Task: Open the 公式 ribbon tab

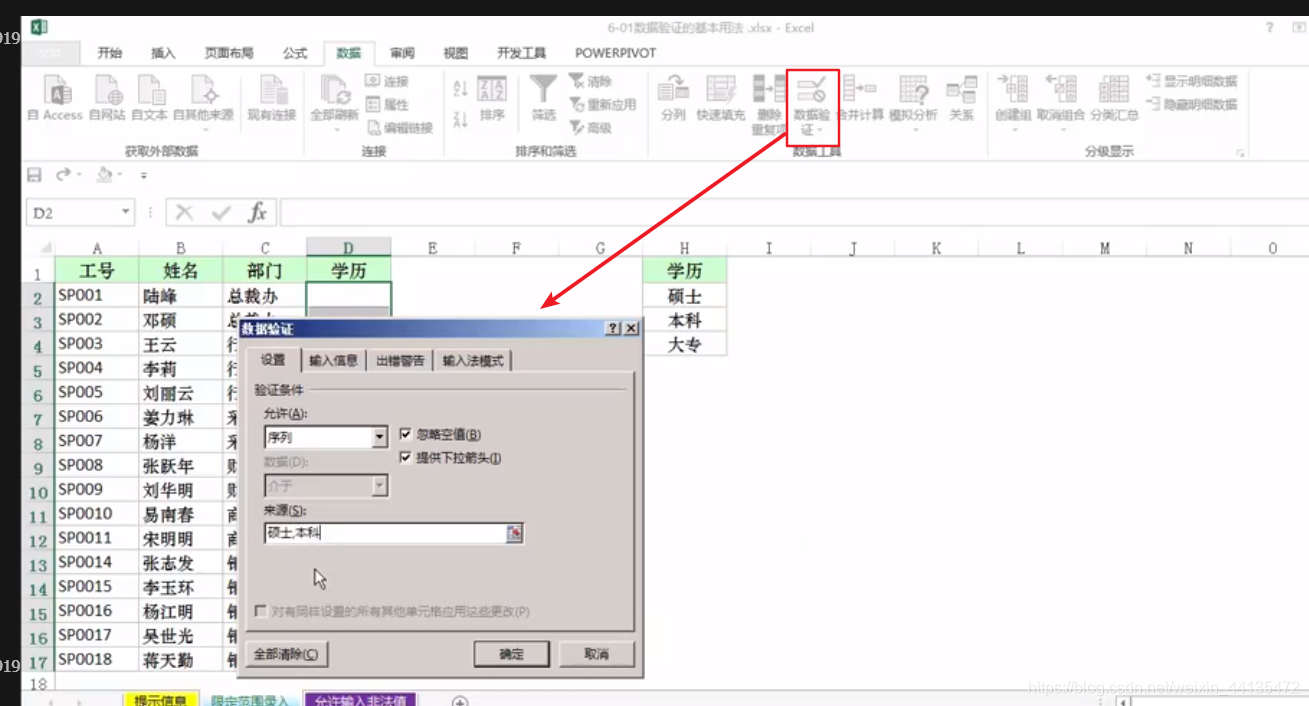Action: coord(294,53)
